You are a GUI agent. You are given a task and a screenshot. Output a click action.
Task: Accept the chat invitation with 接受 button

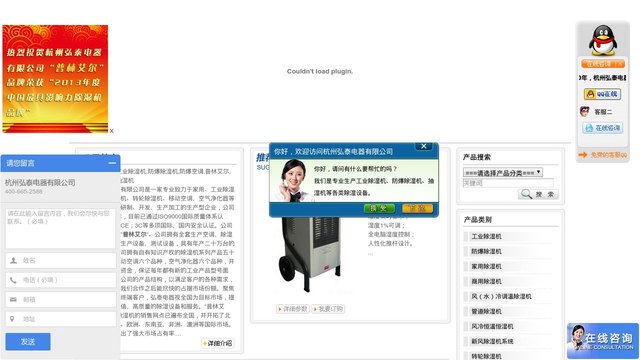[x=379, y=208]
